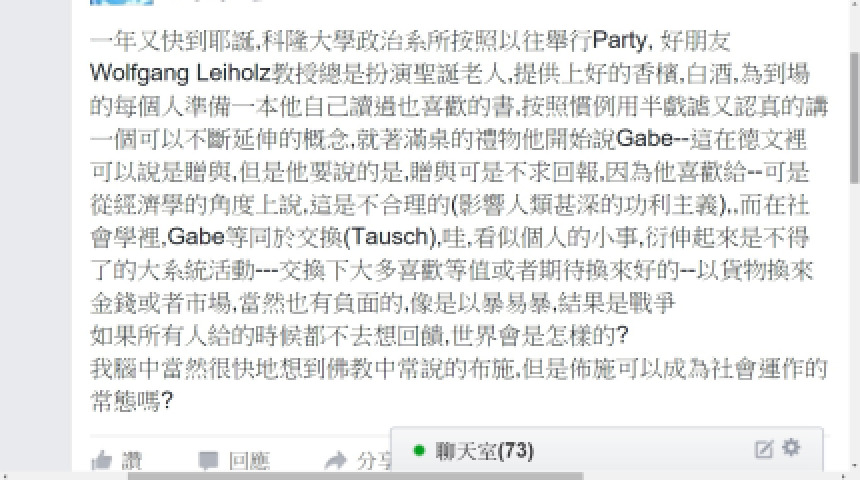The height and width of the screenshot is (480, 860).
Task: Click the 讚 like link
Action: click(131, 460)
